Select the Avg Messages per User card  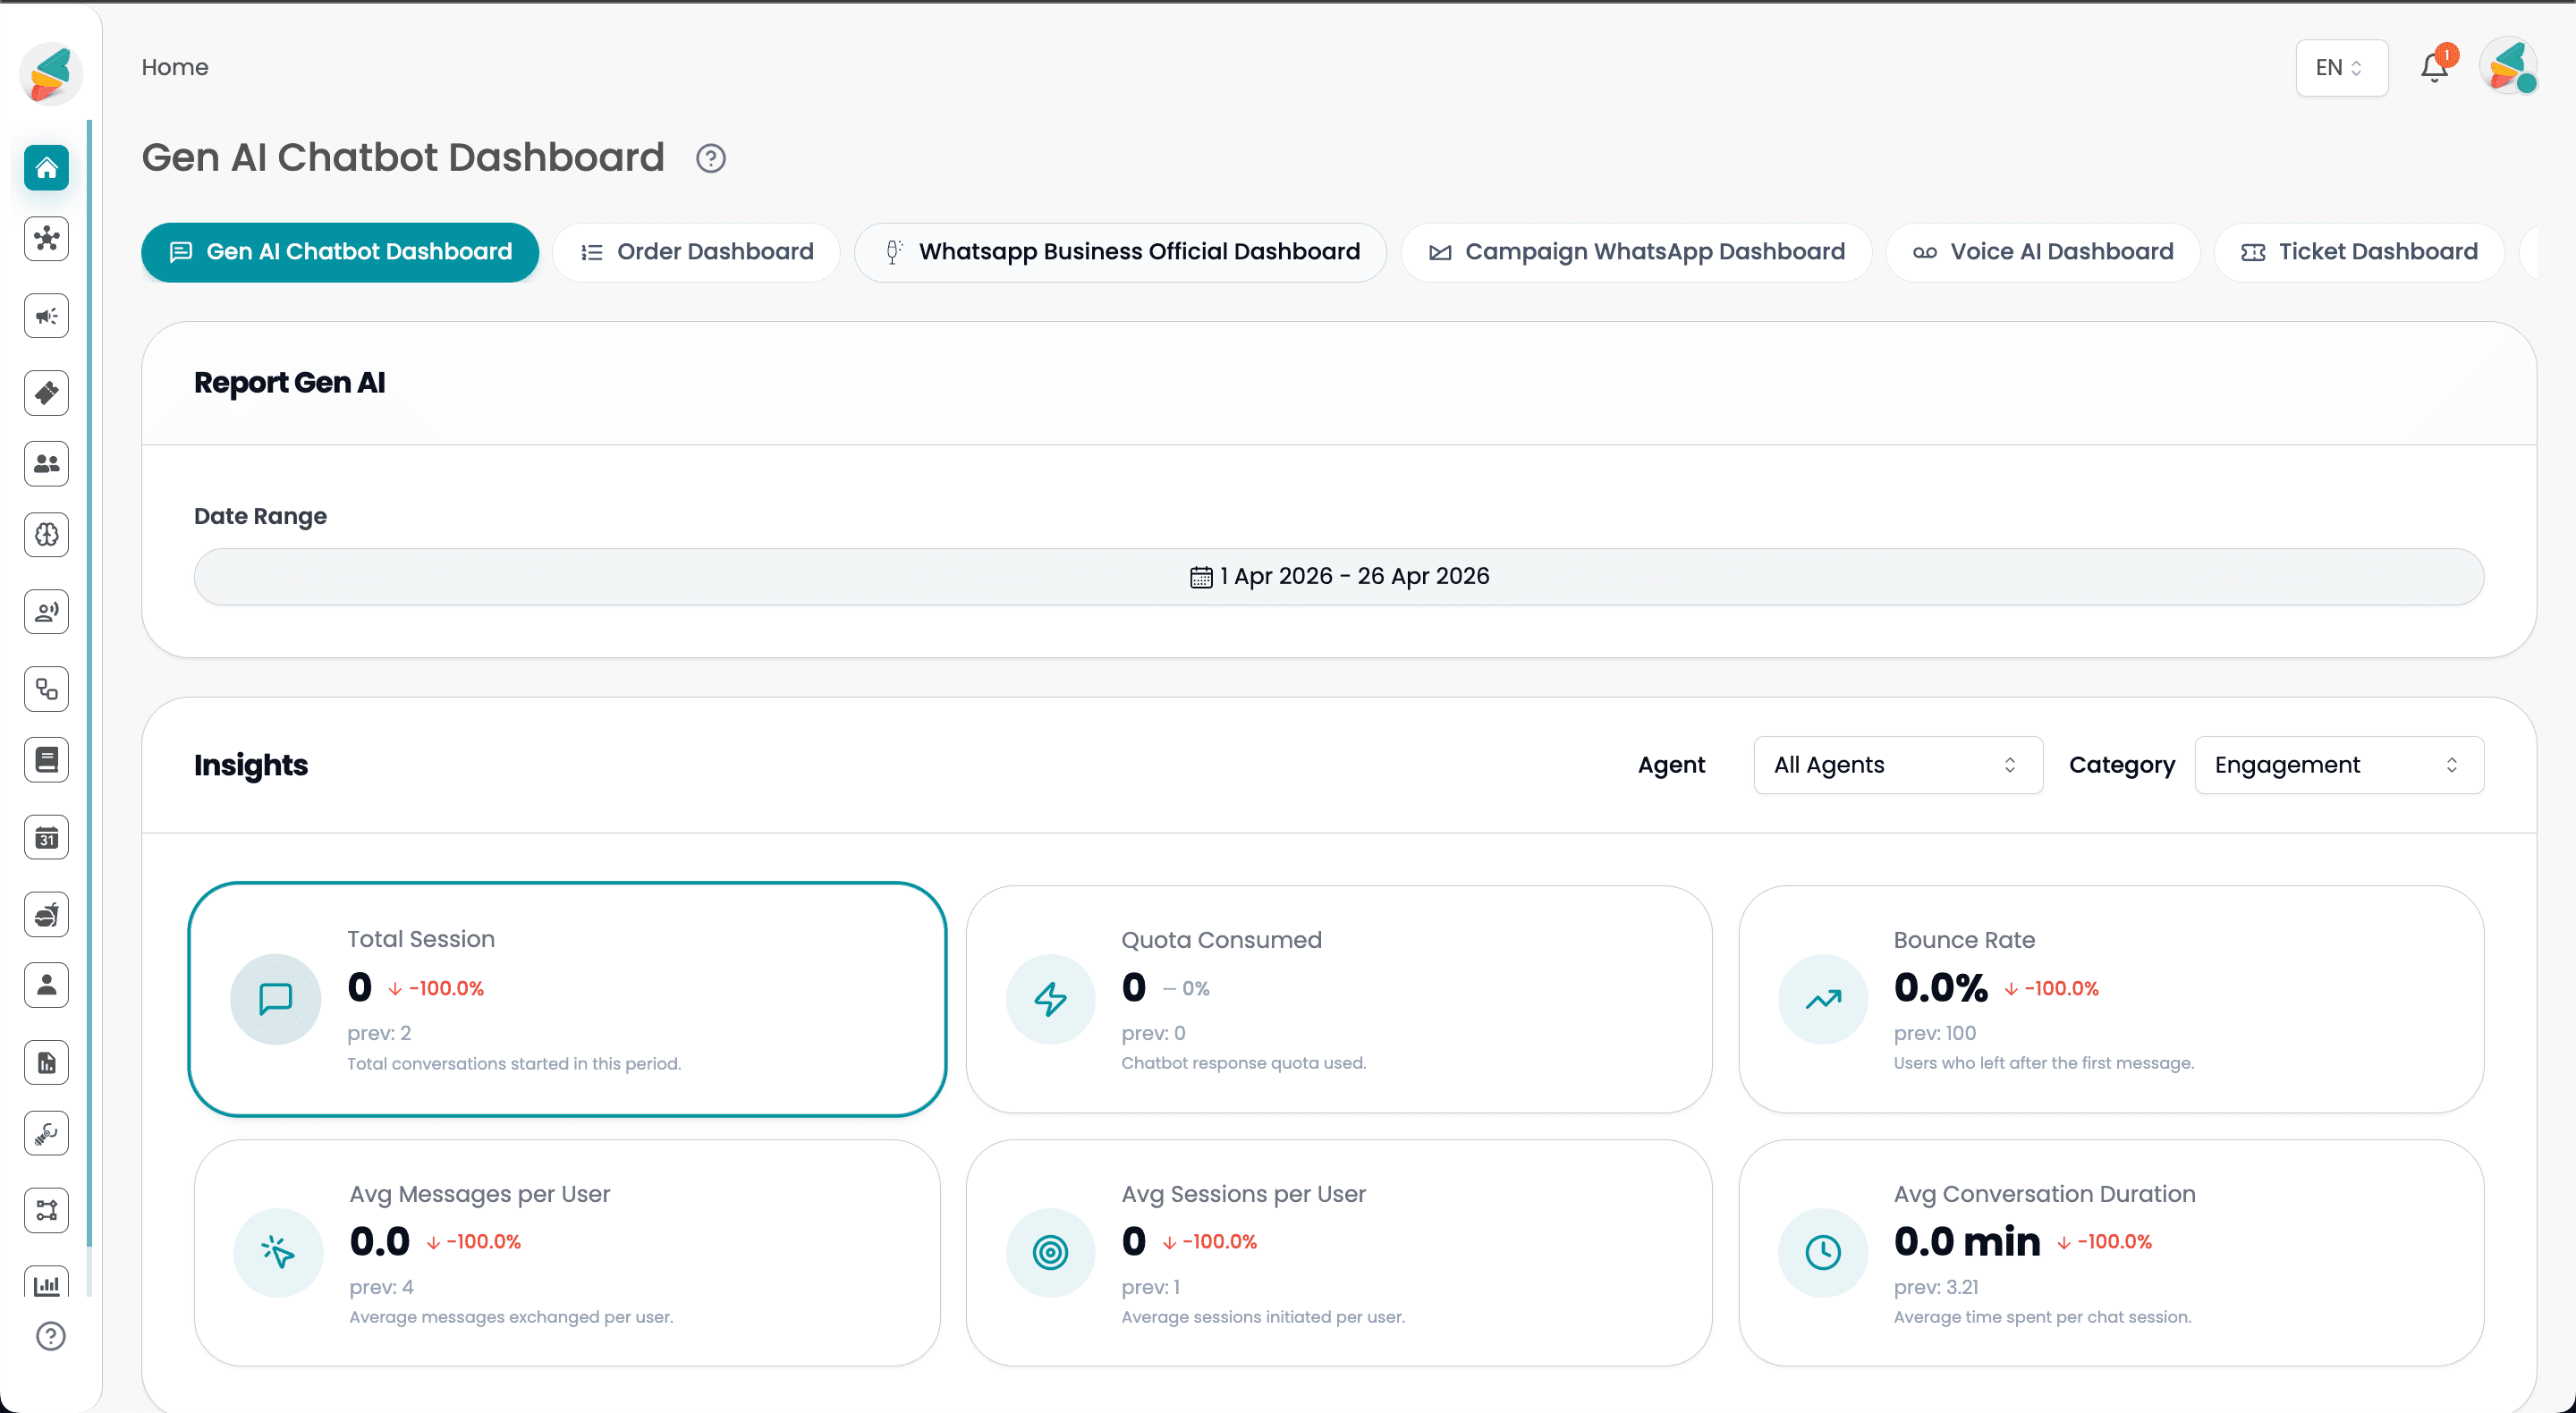567,1253
